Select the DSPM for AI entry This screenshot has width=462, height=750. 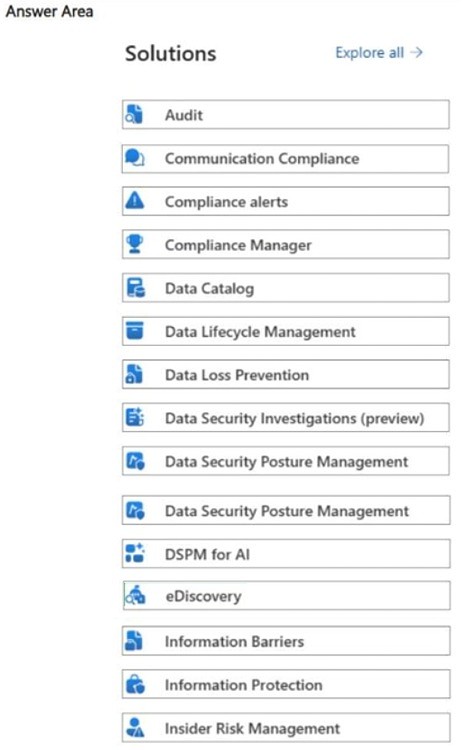point(286,553)
